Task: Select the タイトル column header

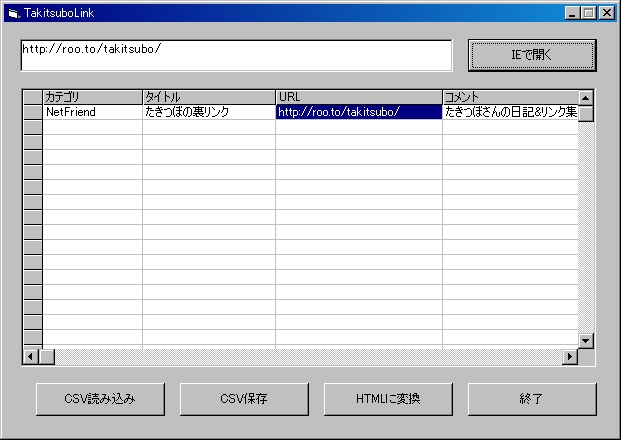Action: tap(208, 97)
